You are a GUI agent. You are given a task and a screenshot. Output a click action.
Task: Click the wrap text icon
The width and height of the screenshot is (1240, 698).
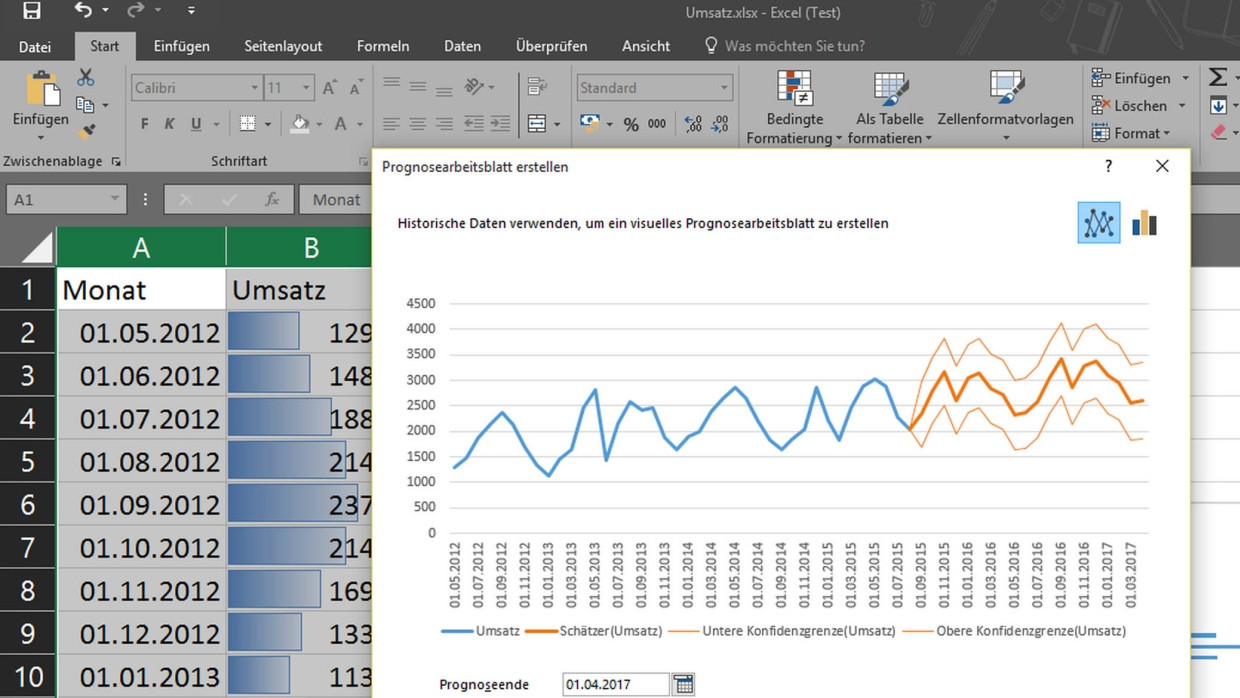(537, 87)
